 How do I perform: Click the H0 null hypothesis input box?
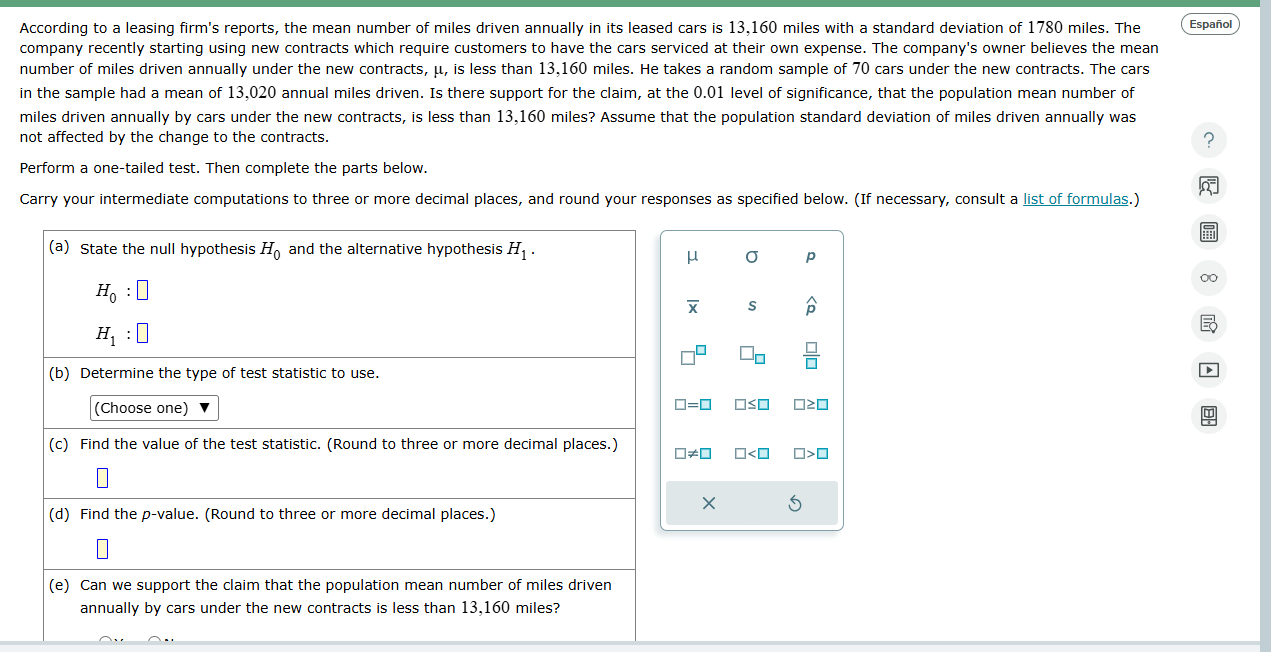(142, 291)
